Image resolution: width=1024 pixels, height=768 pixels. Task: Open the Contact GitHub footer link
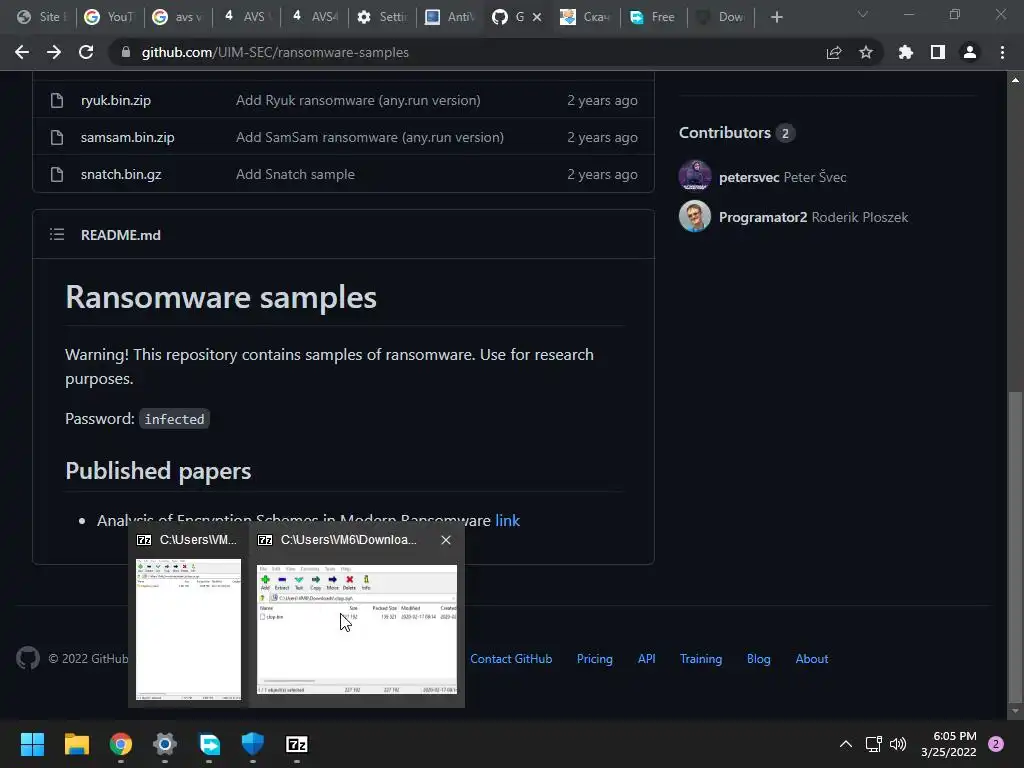(x=511, y=659)
